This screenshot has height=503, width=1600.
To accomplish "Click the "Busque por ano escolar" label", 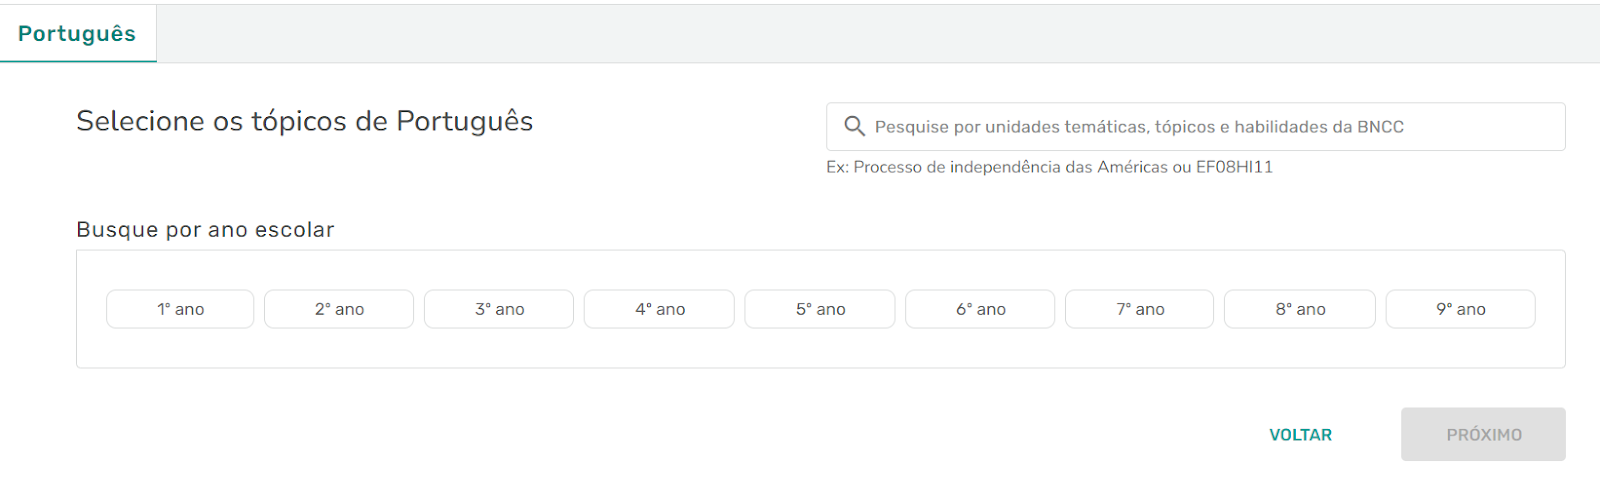I will coord(205,230).
